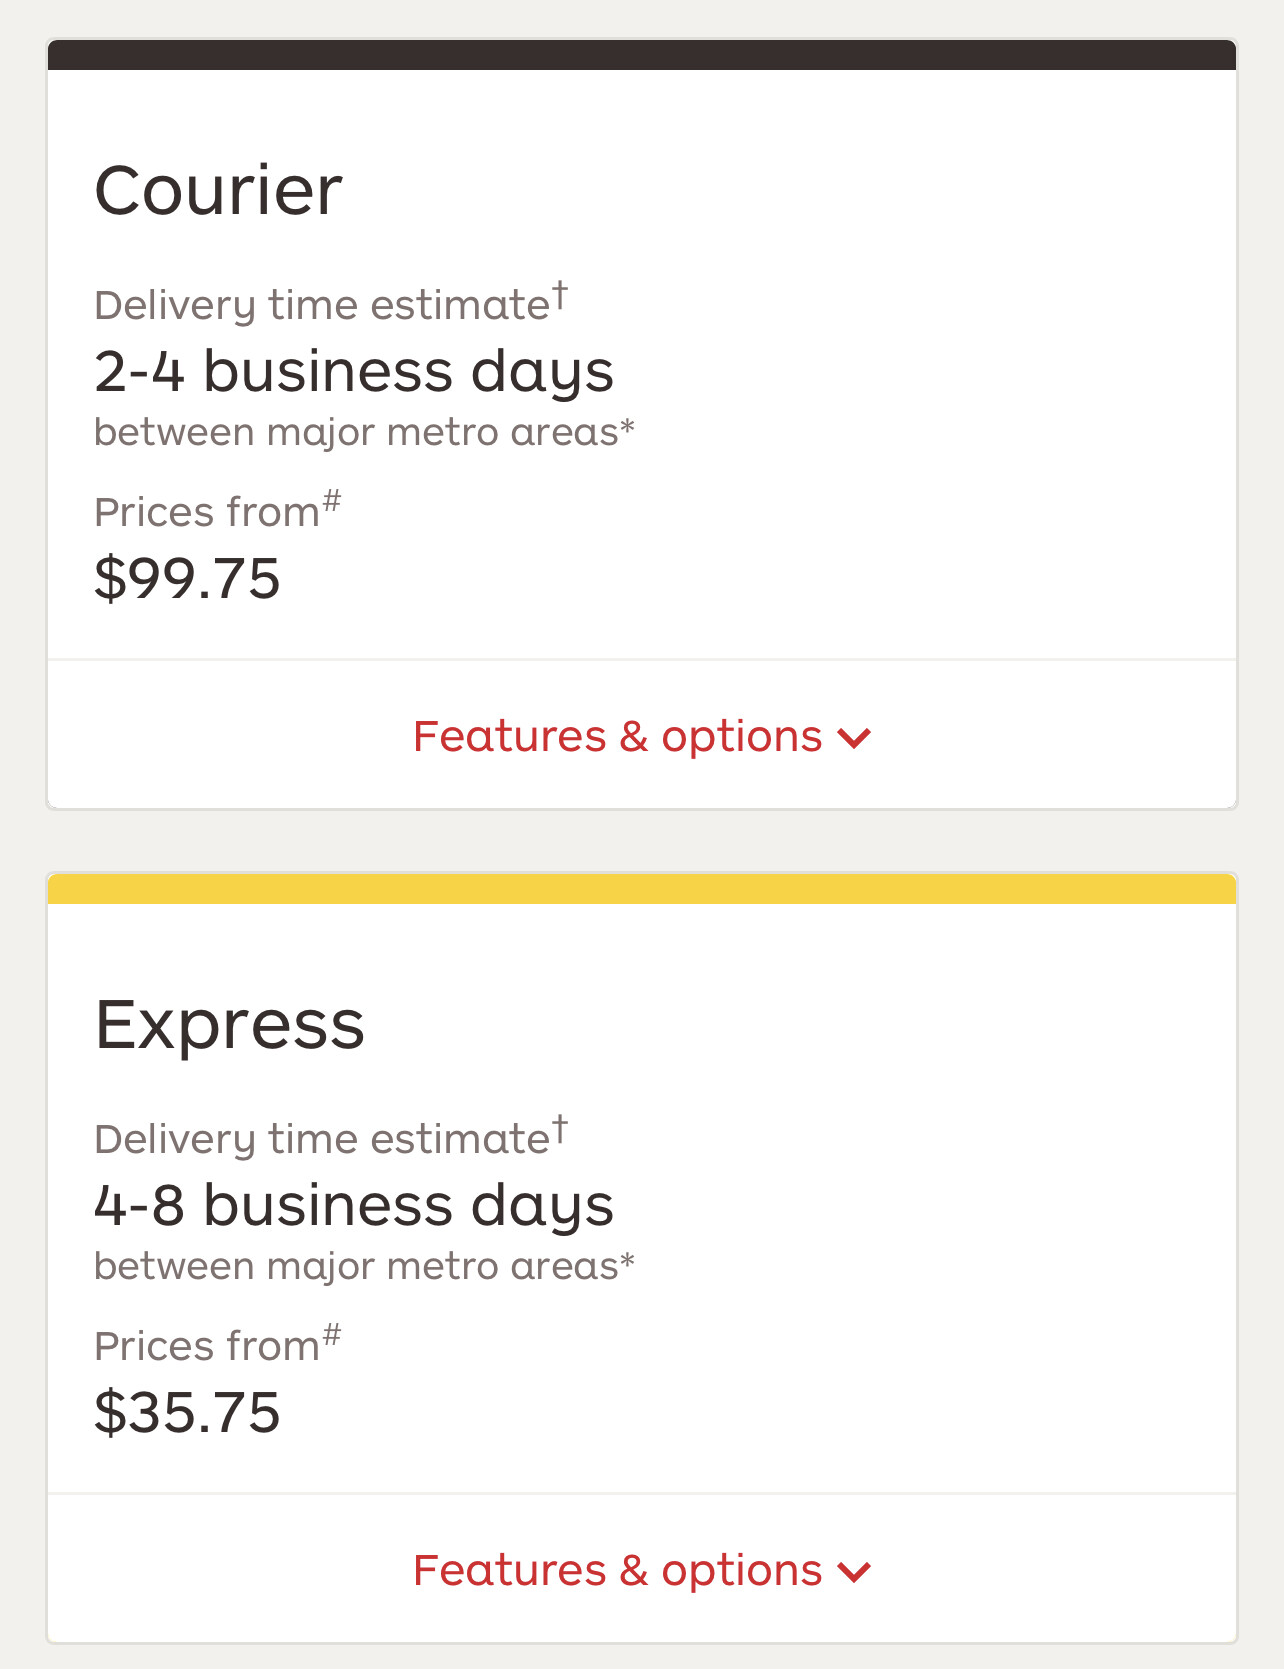Click the yellow bar atop the Express card
Viewport: 1284px width, 1669px height.
pyautogui.click(x=642, y=889)
